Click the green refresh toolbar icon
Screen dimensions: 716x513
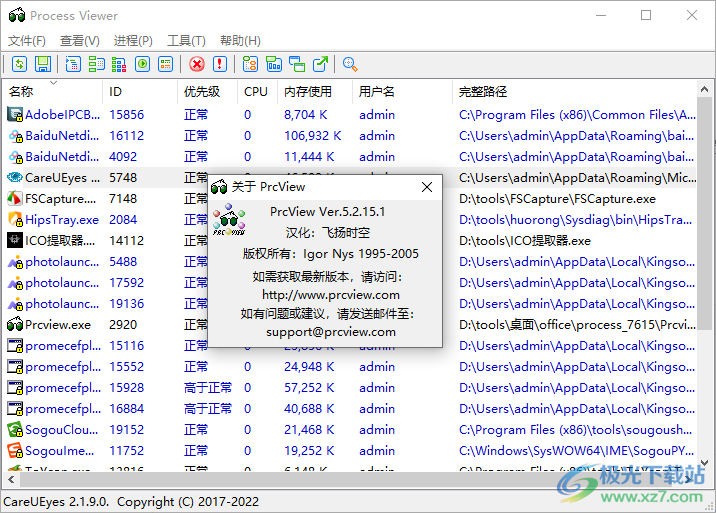(x=19, y=64)
